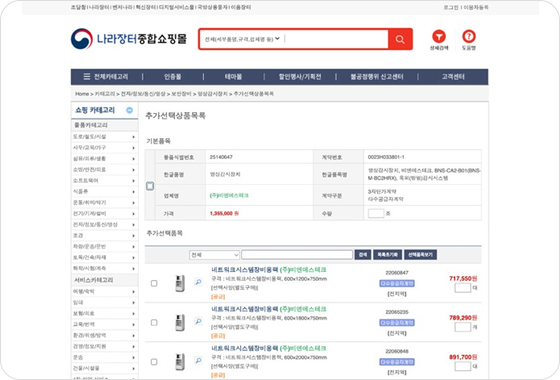560x380 pixels.
Task: Click quantity field under 789,290원
Action: (x=463, y=327)
